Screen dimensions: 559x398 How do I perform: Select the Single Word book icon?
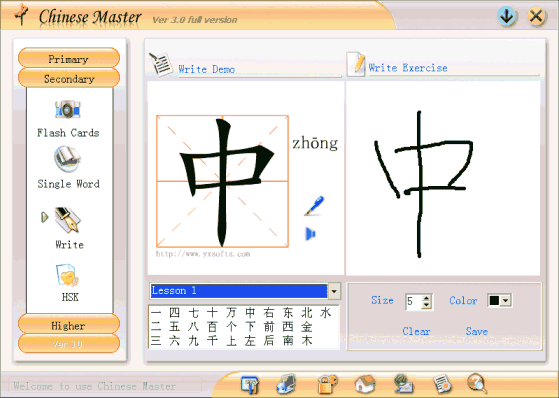click(68, 159)
